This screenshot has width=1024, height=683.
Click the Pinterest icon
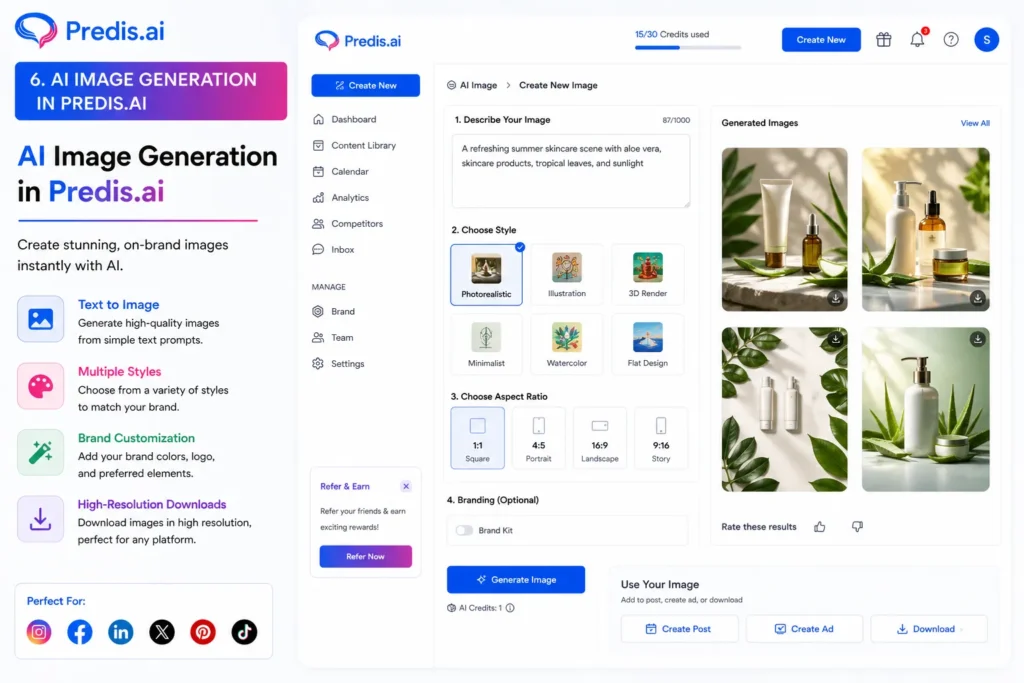coord(203,632)
